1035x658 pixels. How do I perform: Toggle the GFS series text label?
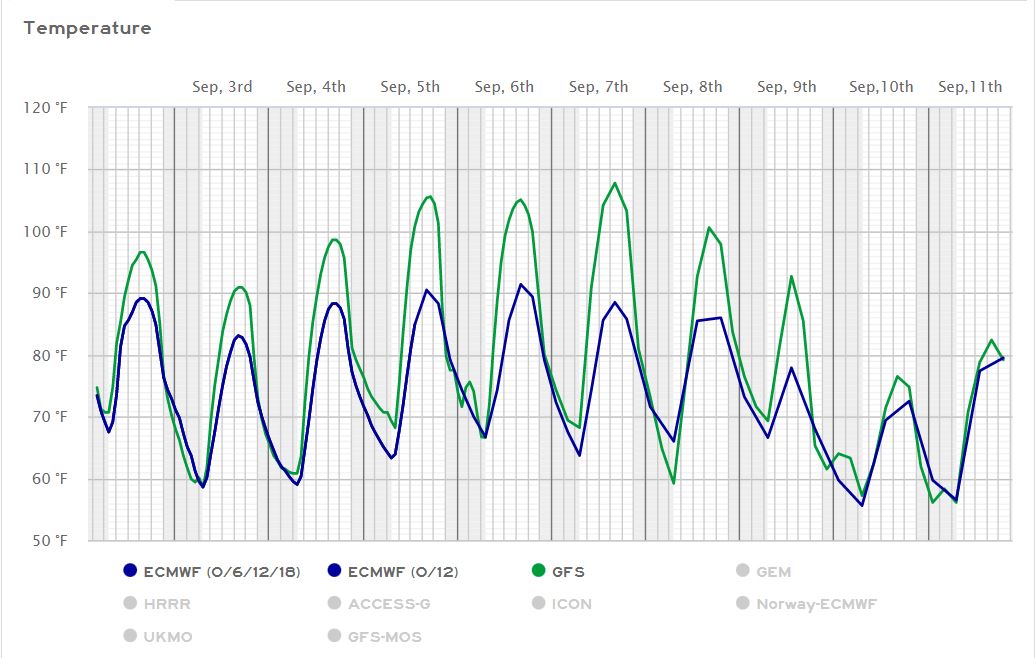[x=568, y=572]
